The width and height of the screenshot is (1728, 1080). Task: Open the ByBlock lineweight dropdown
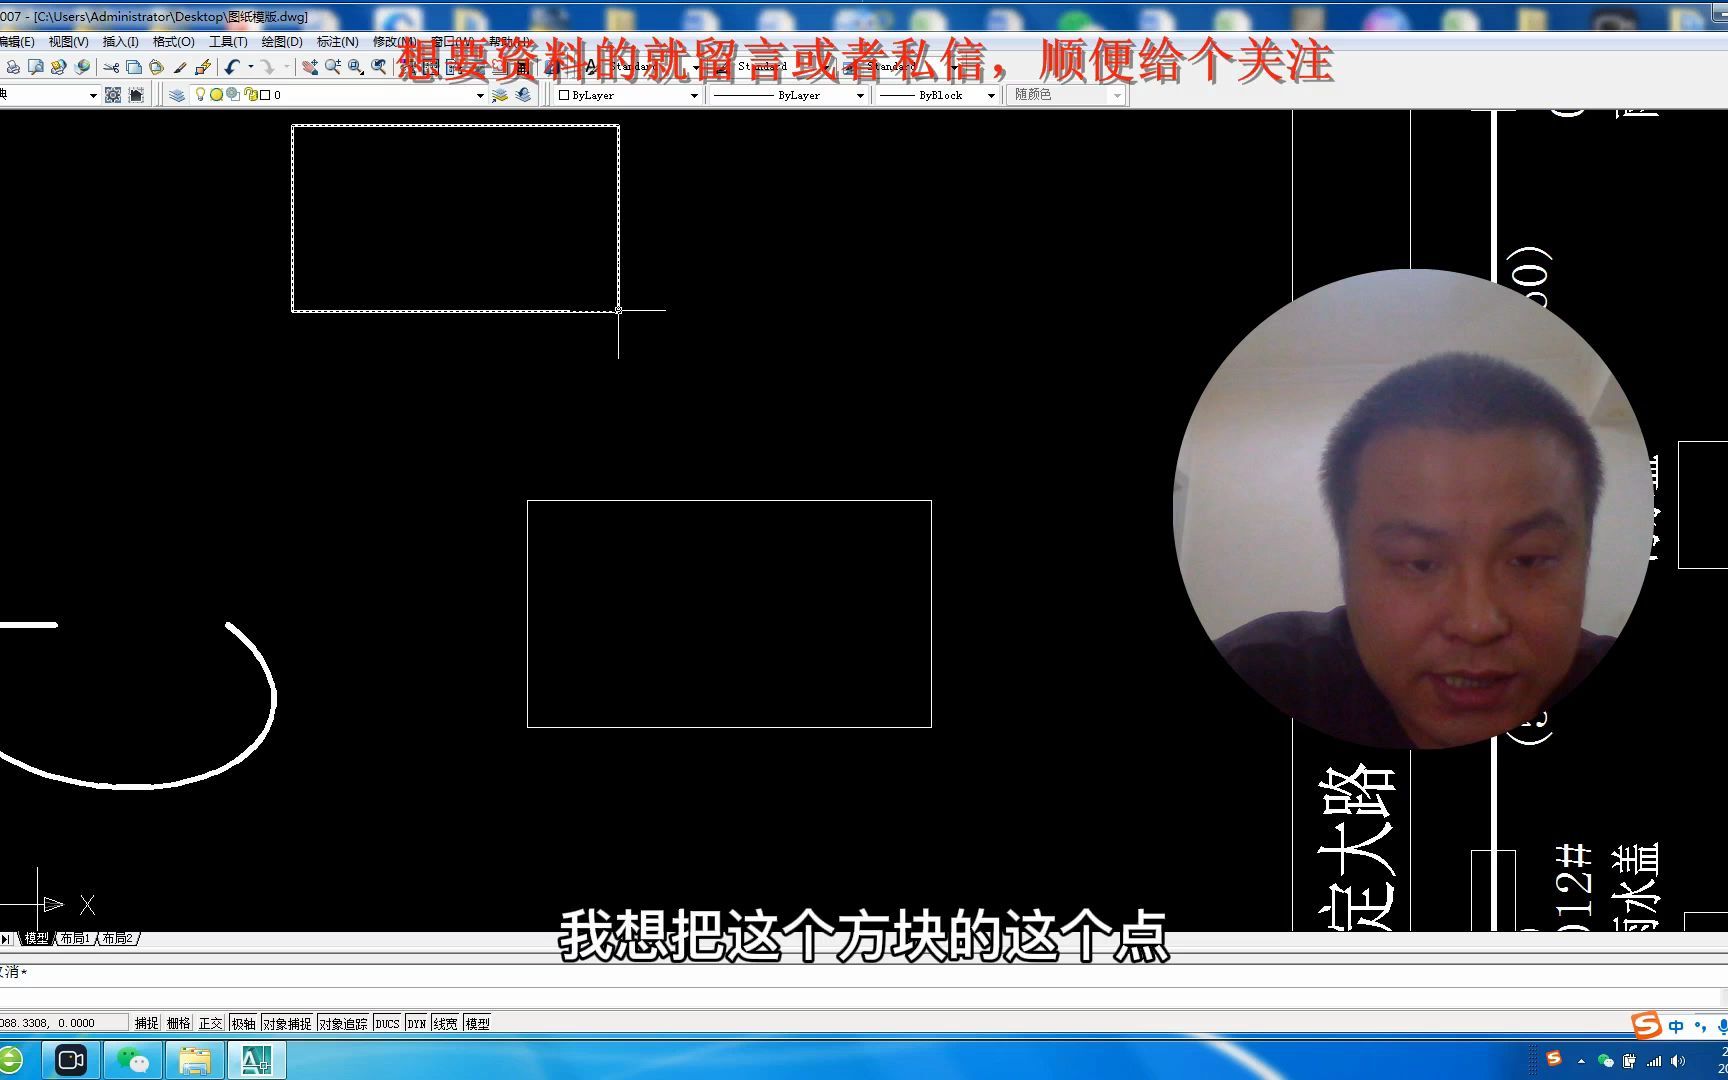[x=990, y=95]
